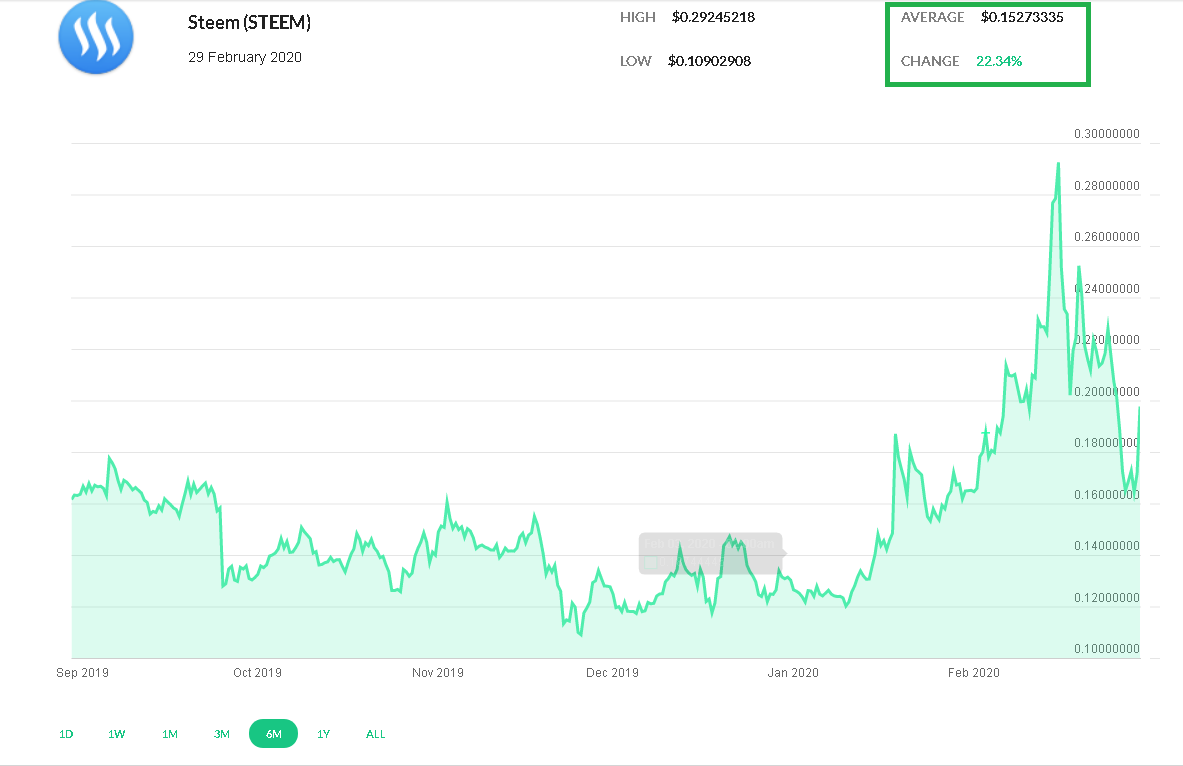Click the faded chart tooltip box

(711, 553)
